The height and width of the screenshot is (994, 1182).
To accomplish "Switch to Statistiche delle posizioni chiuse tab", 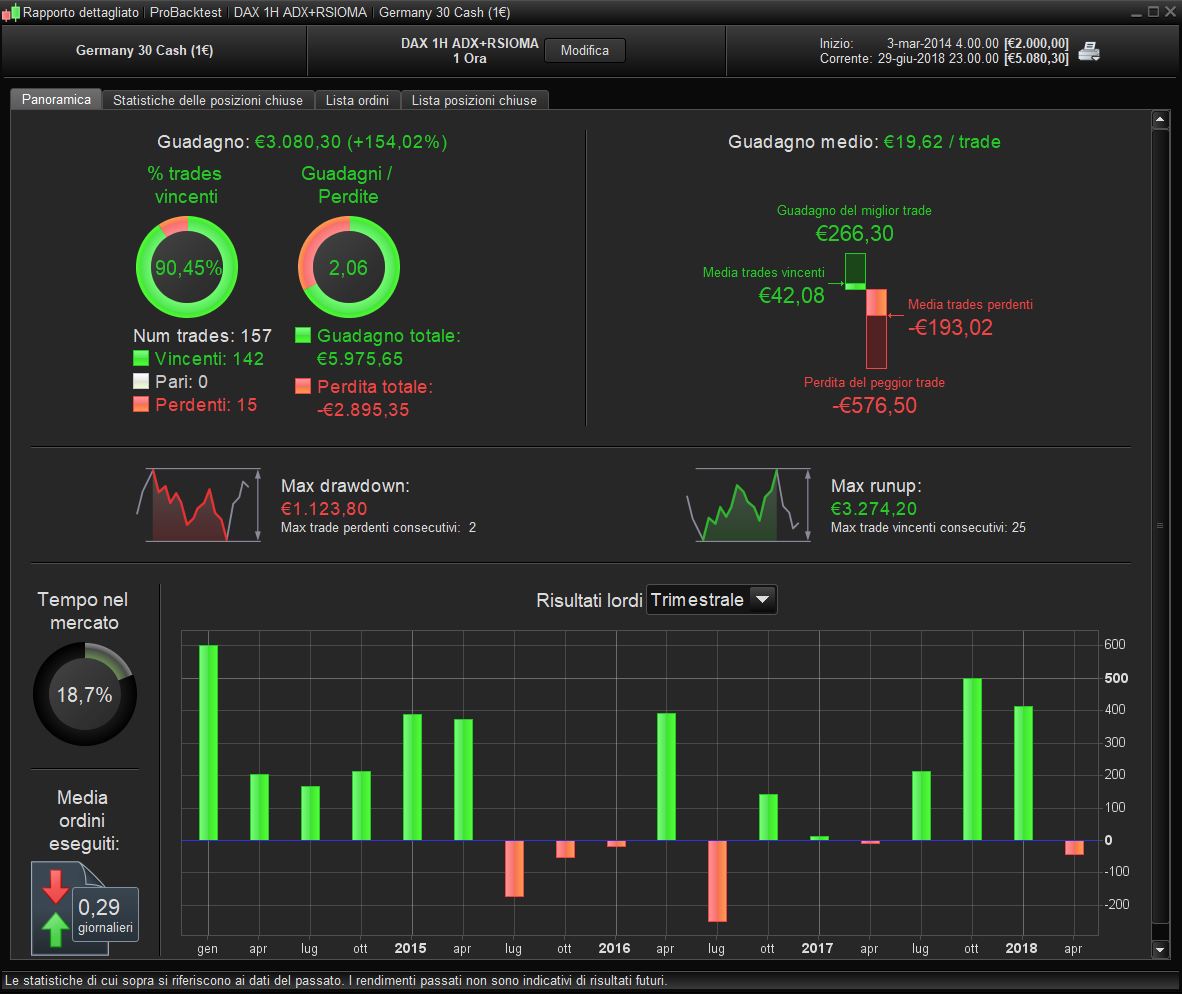I will point(208,100).
